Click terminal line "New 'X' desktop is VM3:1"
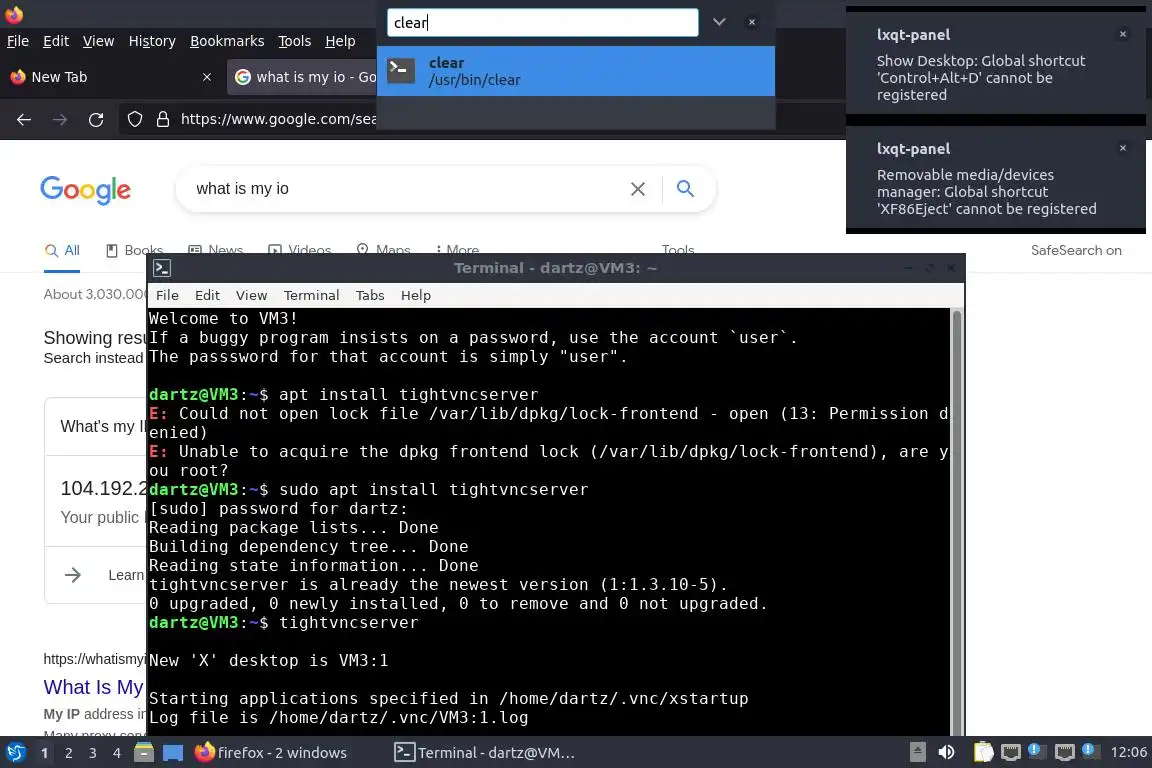 click(x=268, y=661)
